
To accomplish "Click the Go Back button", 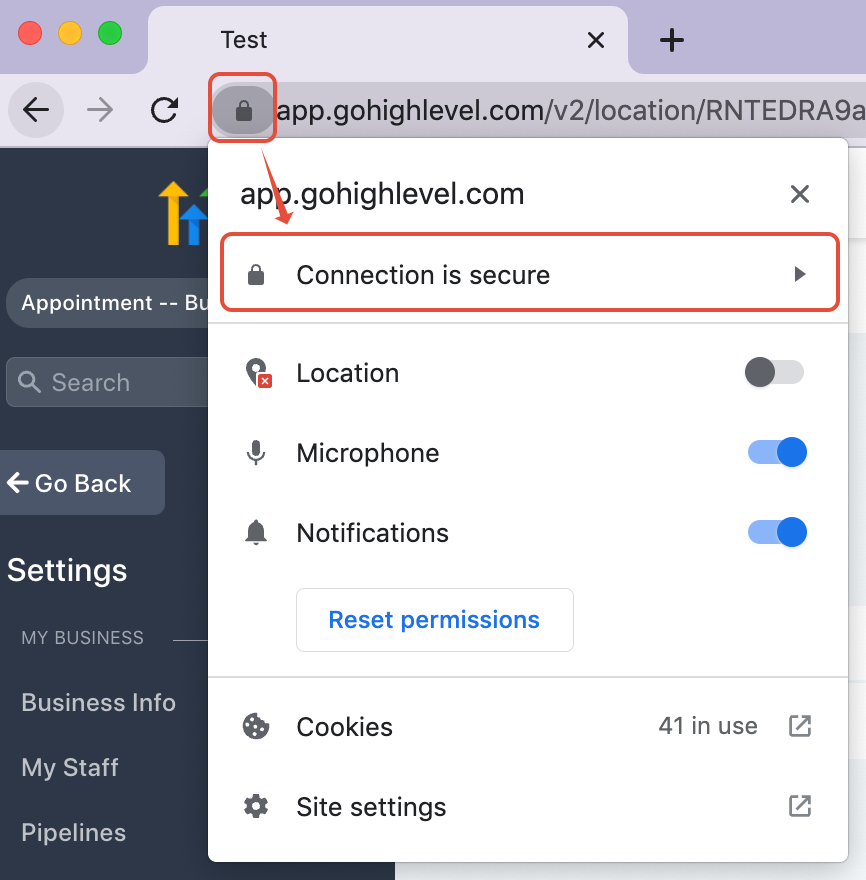I will coord(82,483).
